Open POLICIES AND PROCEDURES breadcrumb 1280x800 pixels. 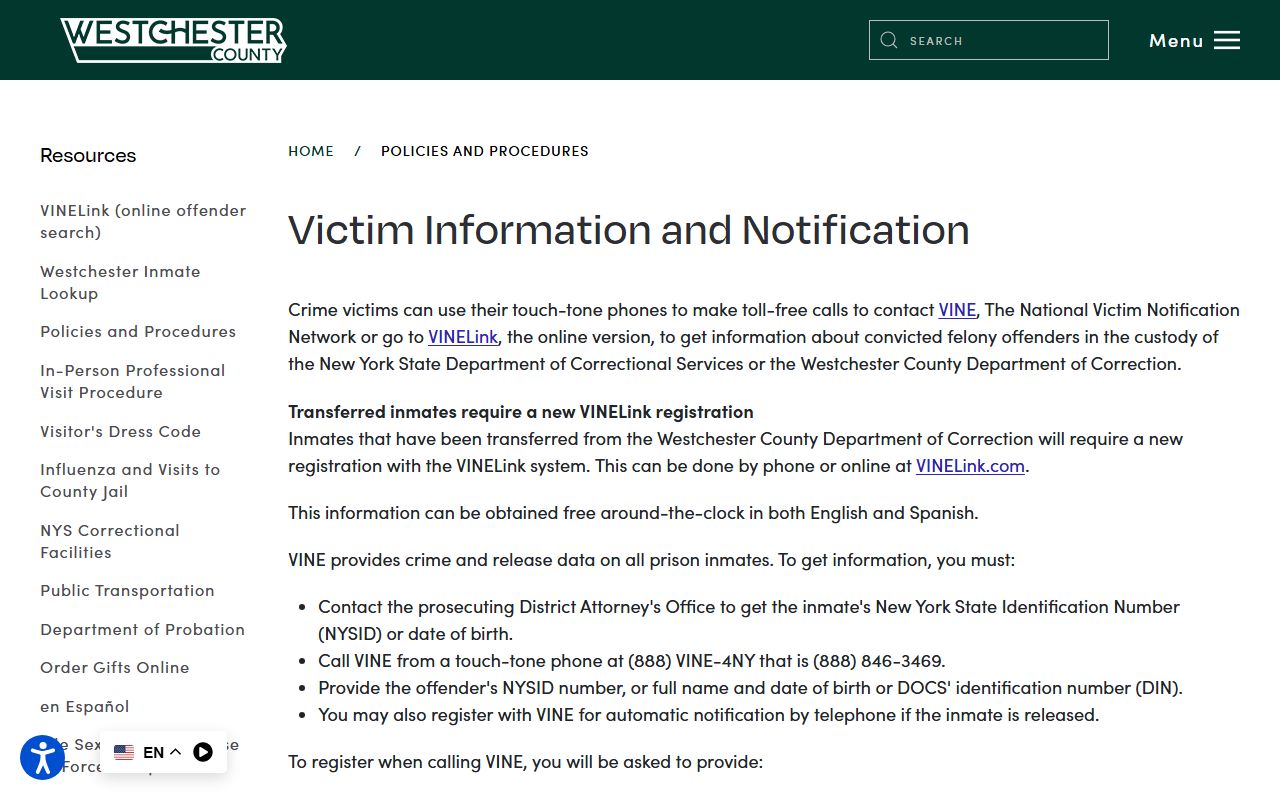485,151
